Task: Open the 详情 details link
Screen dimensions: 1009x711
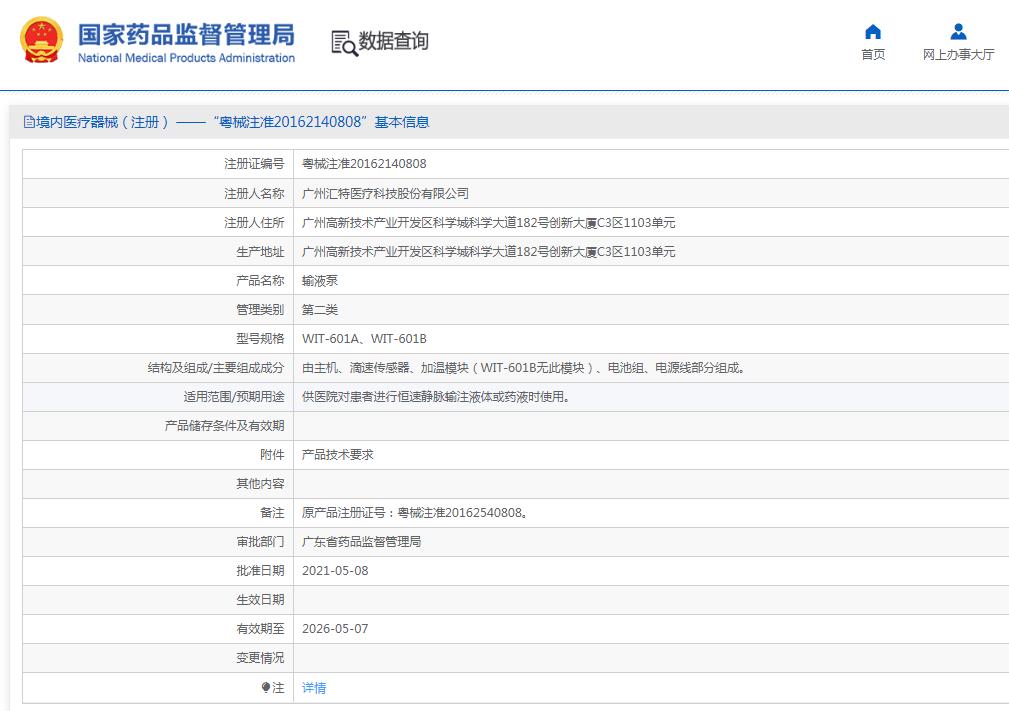Action: click(x=314, y=688)
